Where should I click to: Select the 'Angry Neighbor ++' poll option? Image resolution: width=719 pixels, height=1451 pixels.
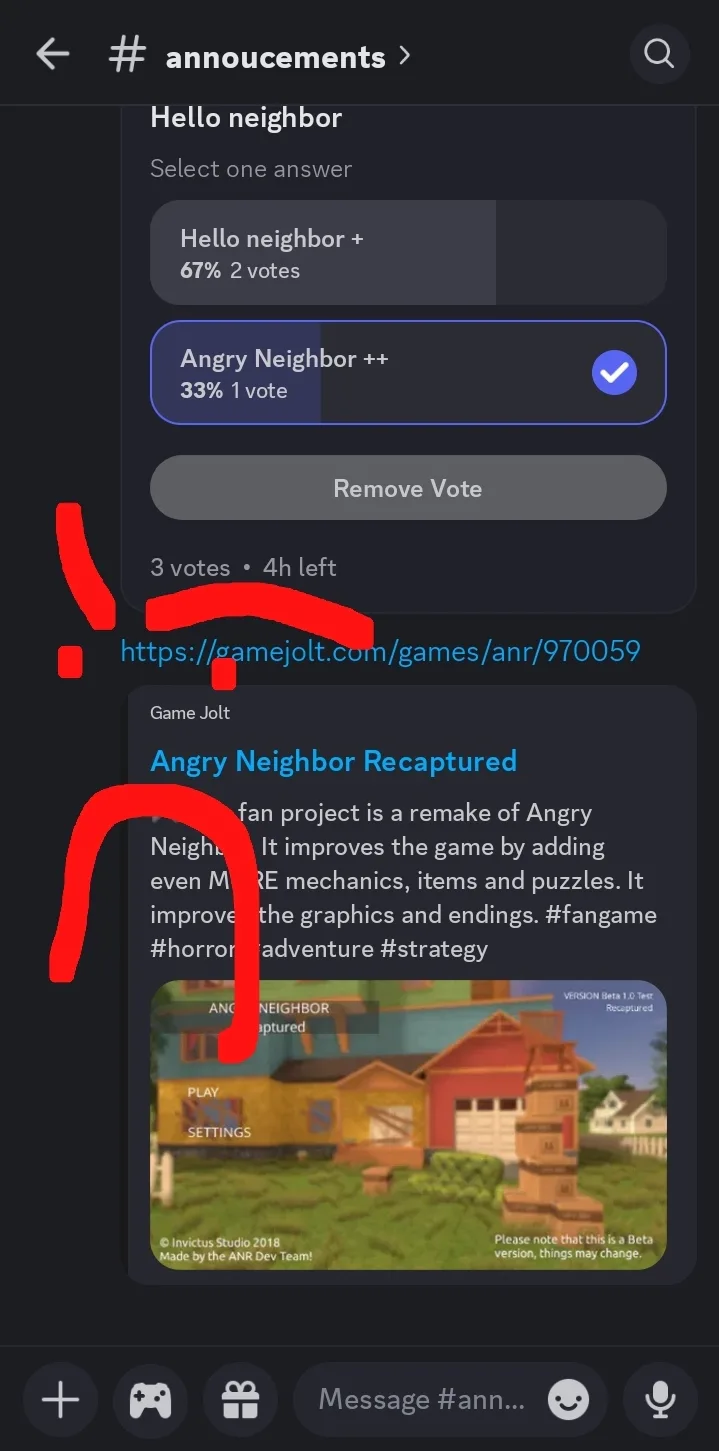coord(408,373)
